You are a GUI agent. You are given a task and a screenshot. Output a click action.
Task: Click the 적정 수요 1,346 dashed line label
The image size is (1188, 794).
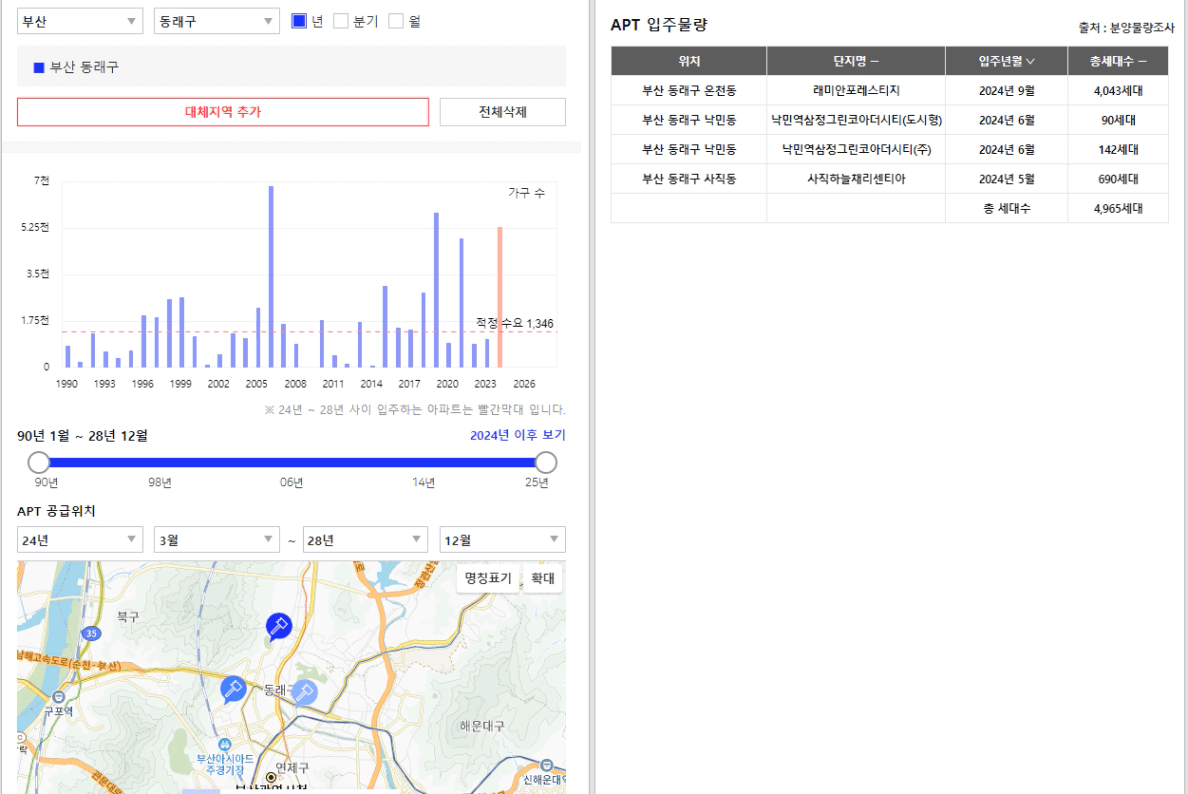(514, 324)
